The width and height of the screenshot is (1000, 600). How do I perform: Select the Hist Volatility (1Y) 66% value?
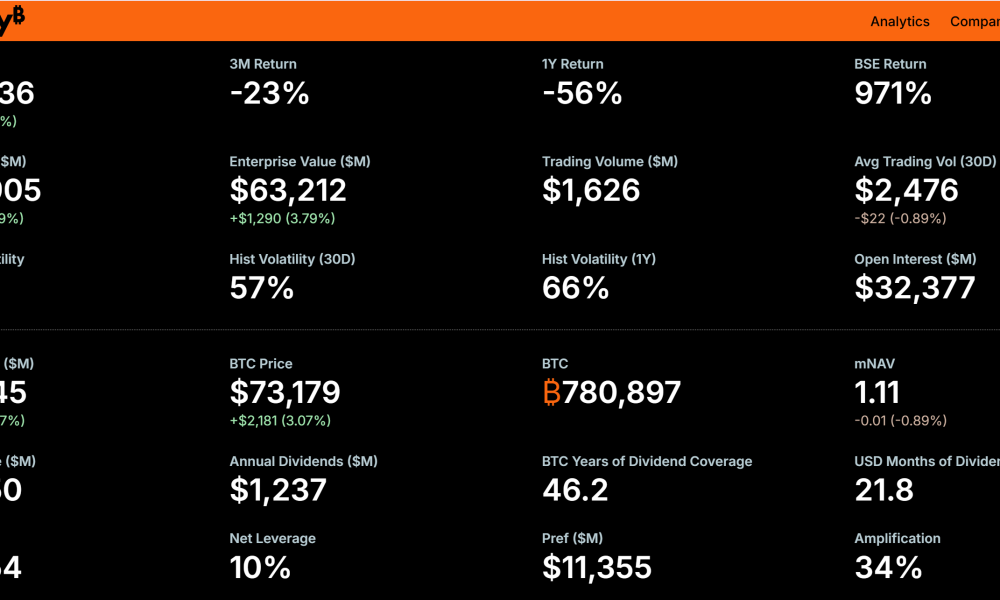click(575, 288)
